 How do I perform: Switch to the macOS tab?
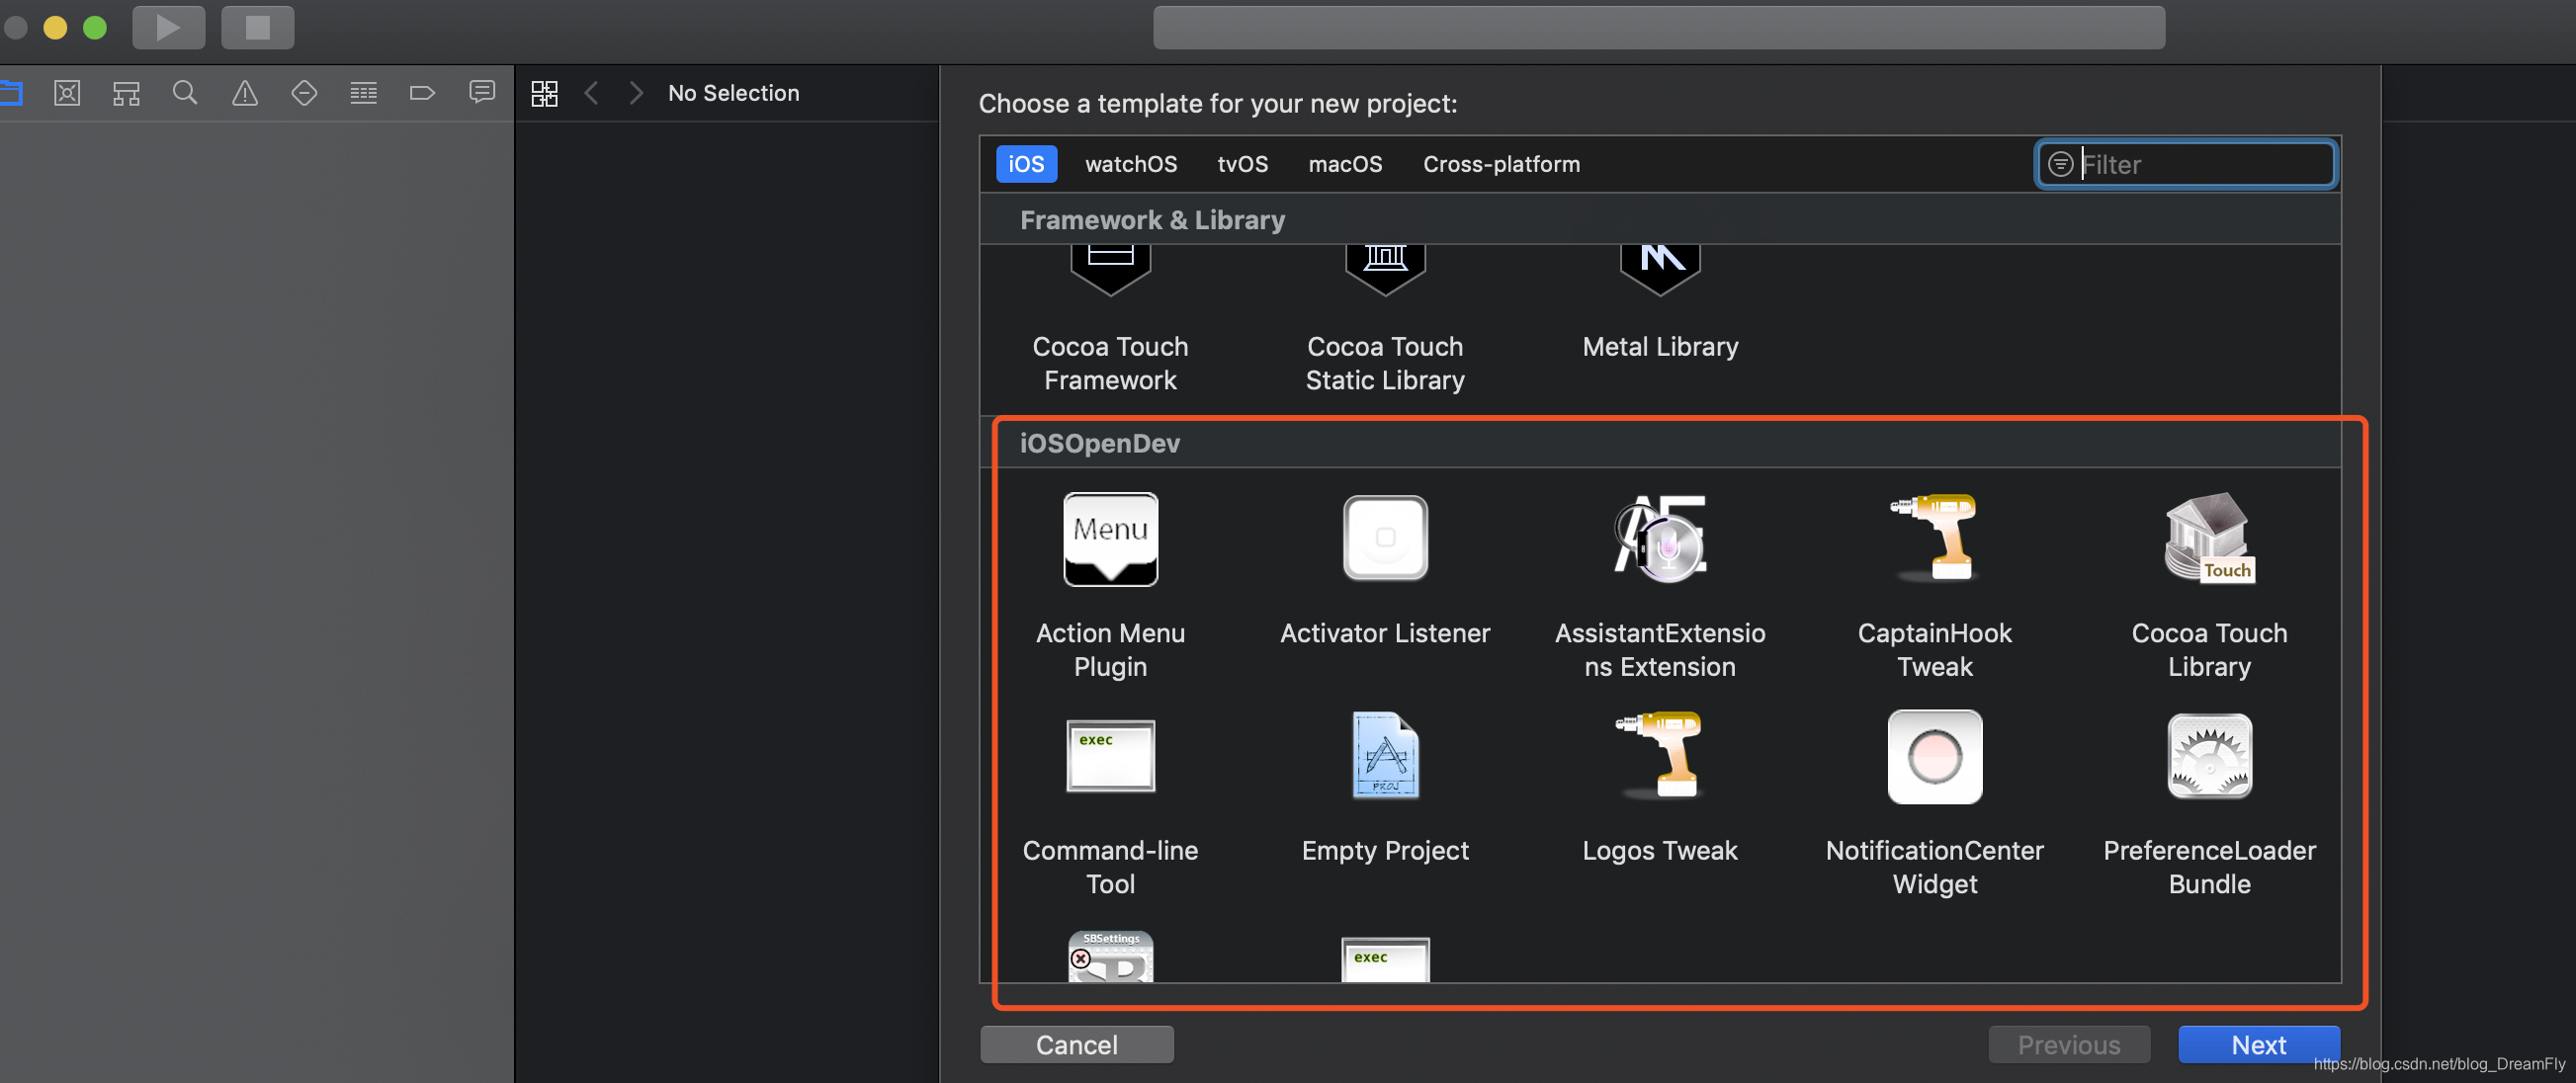click(x=1345, y=164)
